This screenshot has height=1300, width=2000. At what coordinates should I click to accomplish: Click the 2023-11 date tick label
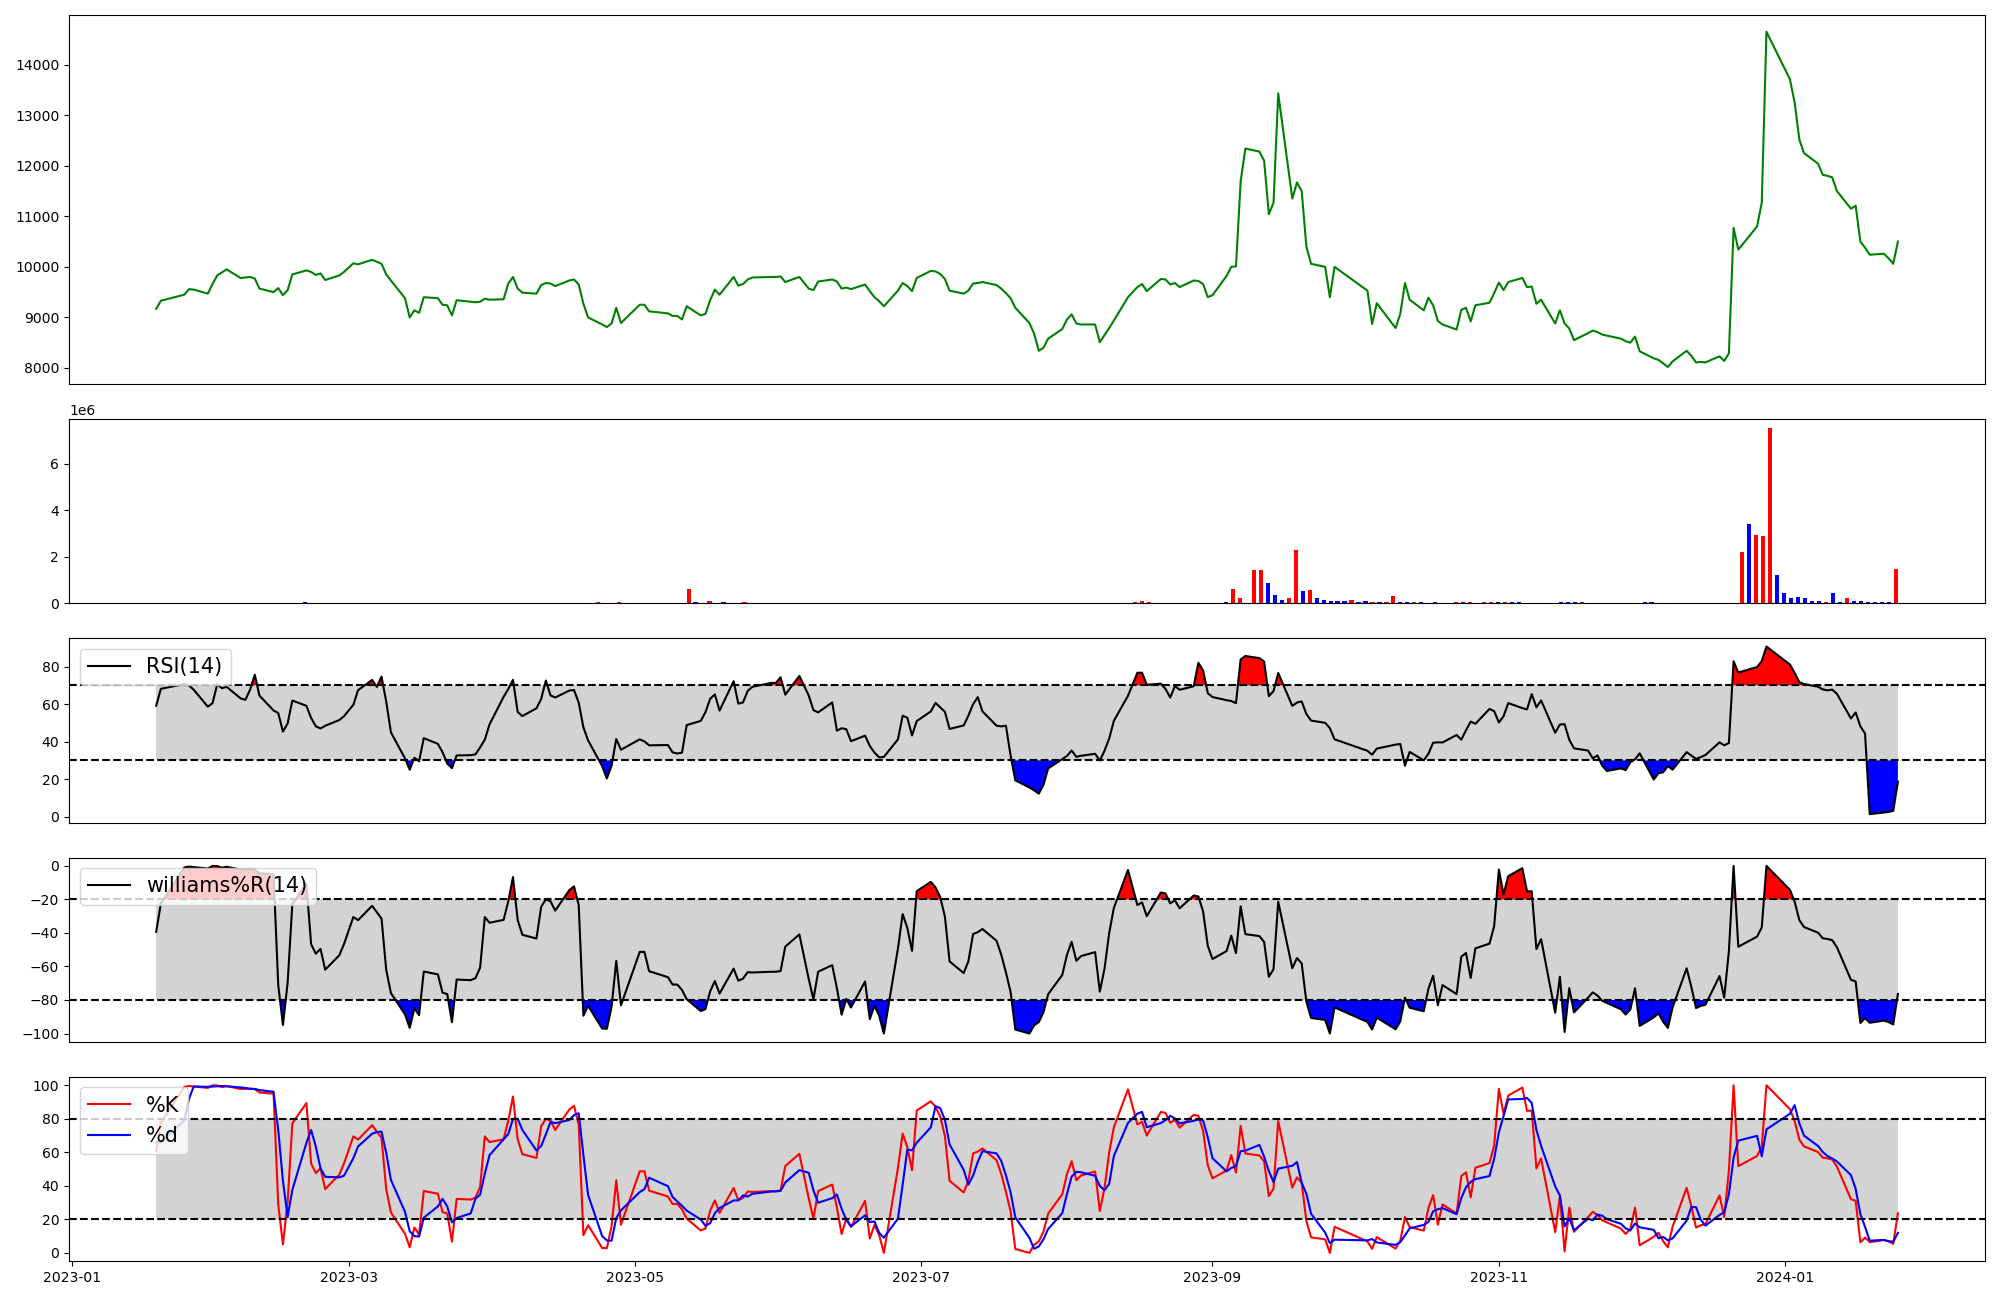point(1499,1277)
